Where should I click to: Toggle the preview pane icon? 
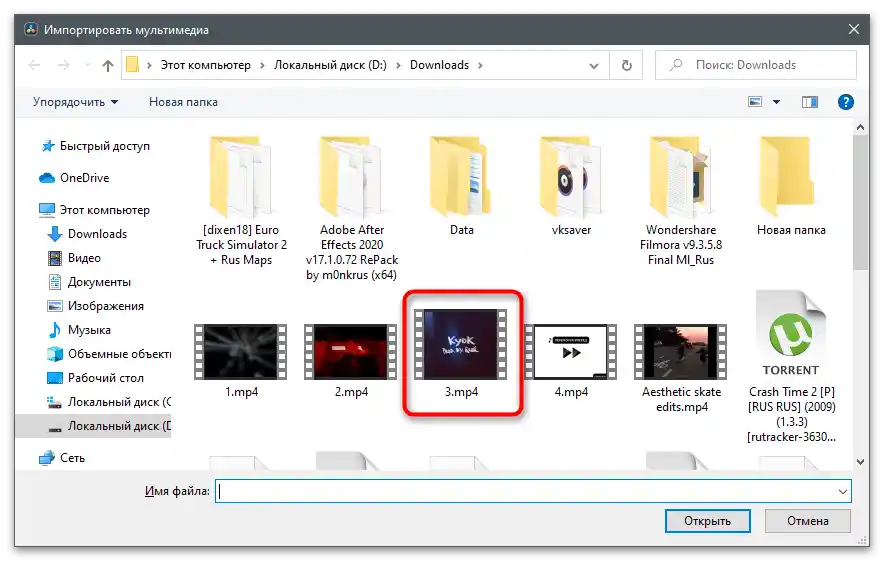(x=810, y=102)
